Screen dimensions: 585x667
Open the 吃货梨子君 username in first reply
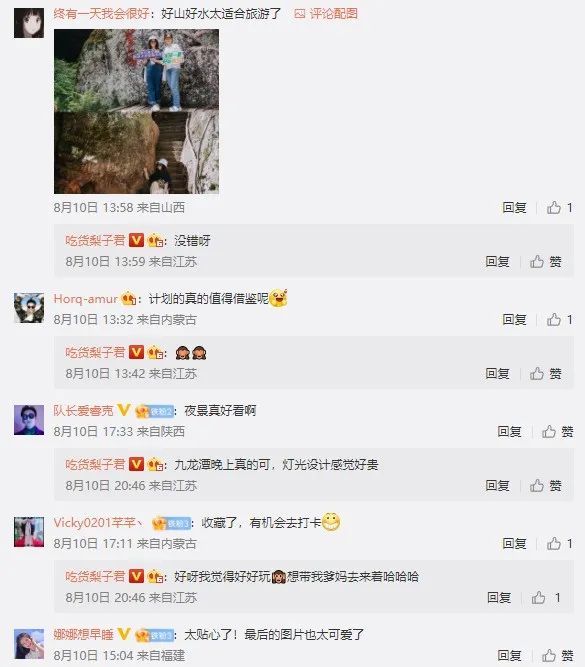click(95, 240)
